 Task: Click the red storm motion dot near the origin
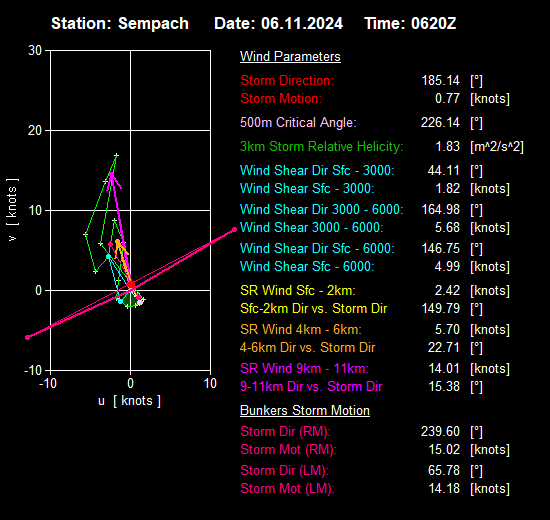tap(131, 284)
